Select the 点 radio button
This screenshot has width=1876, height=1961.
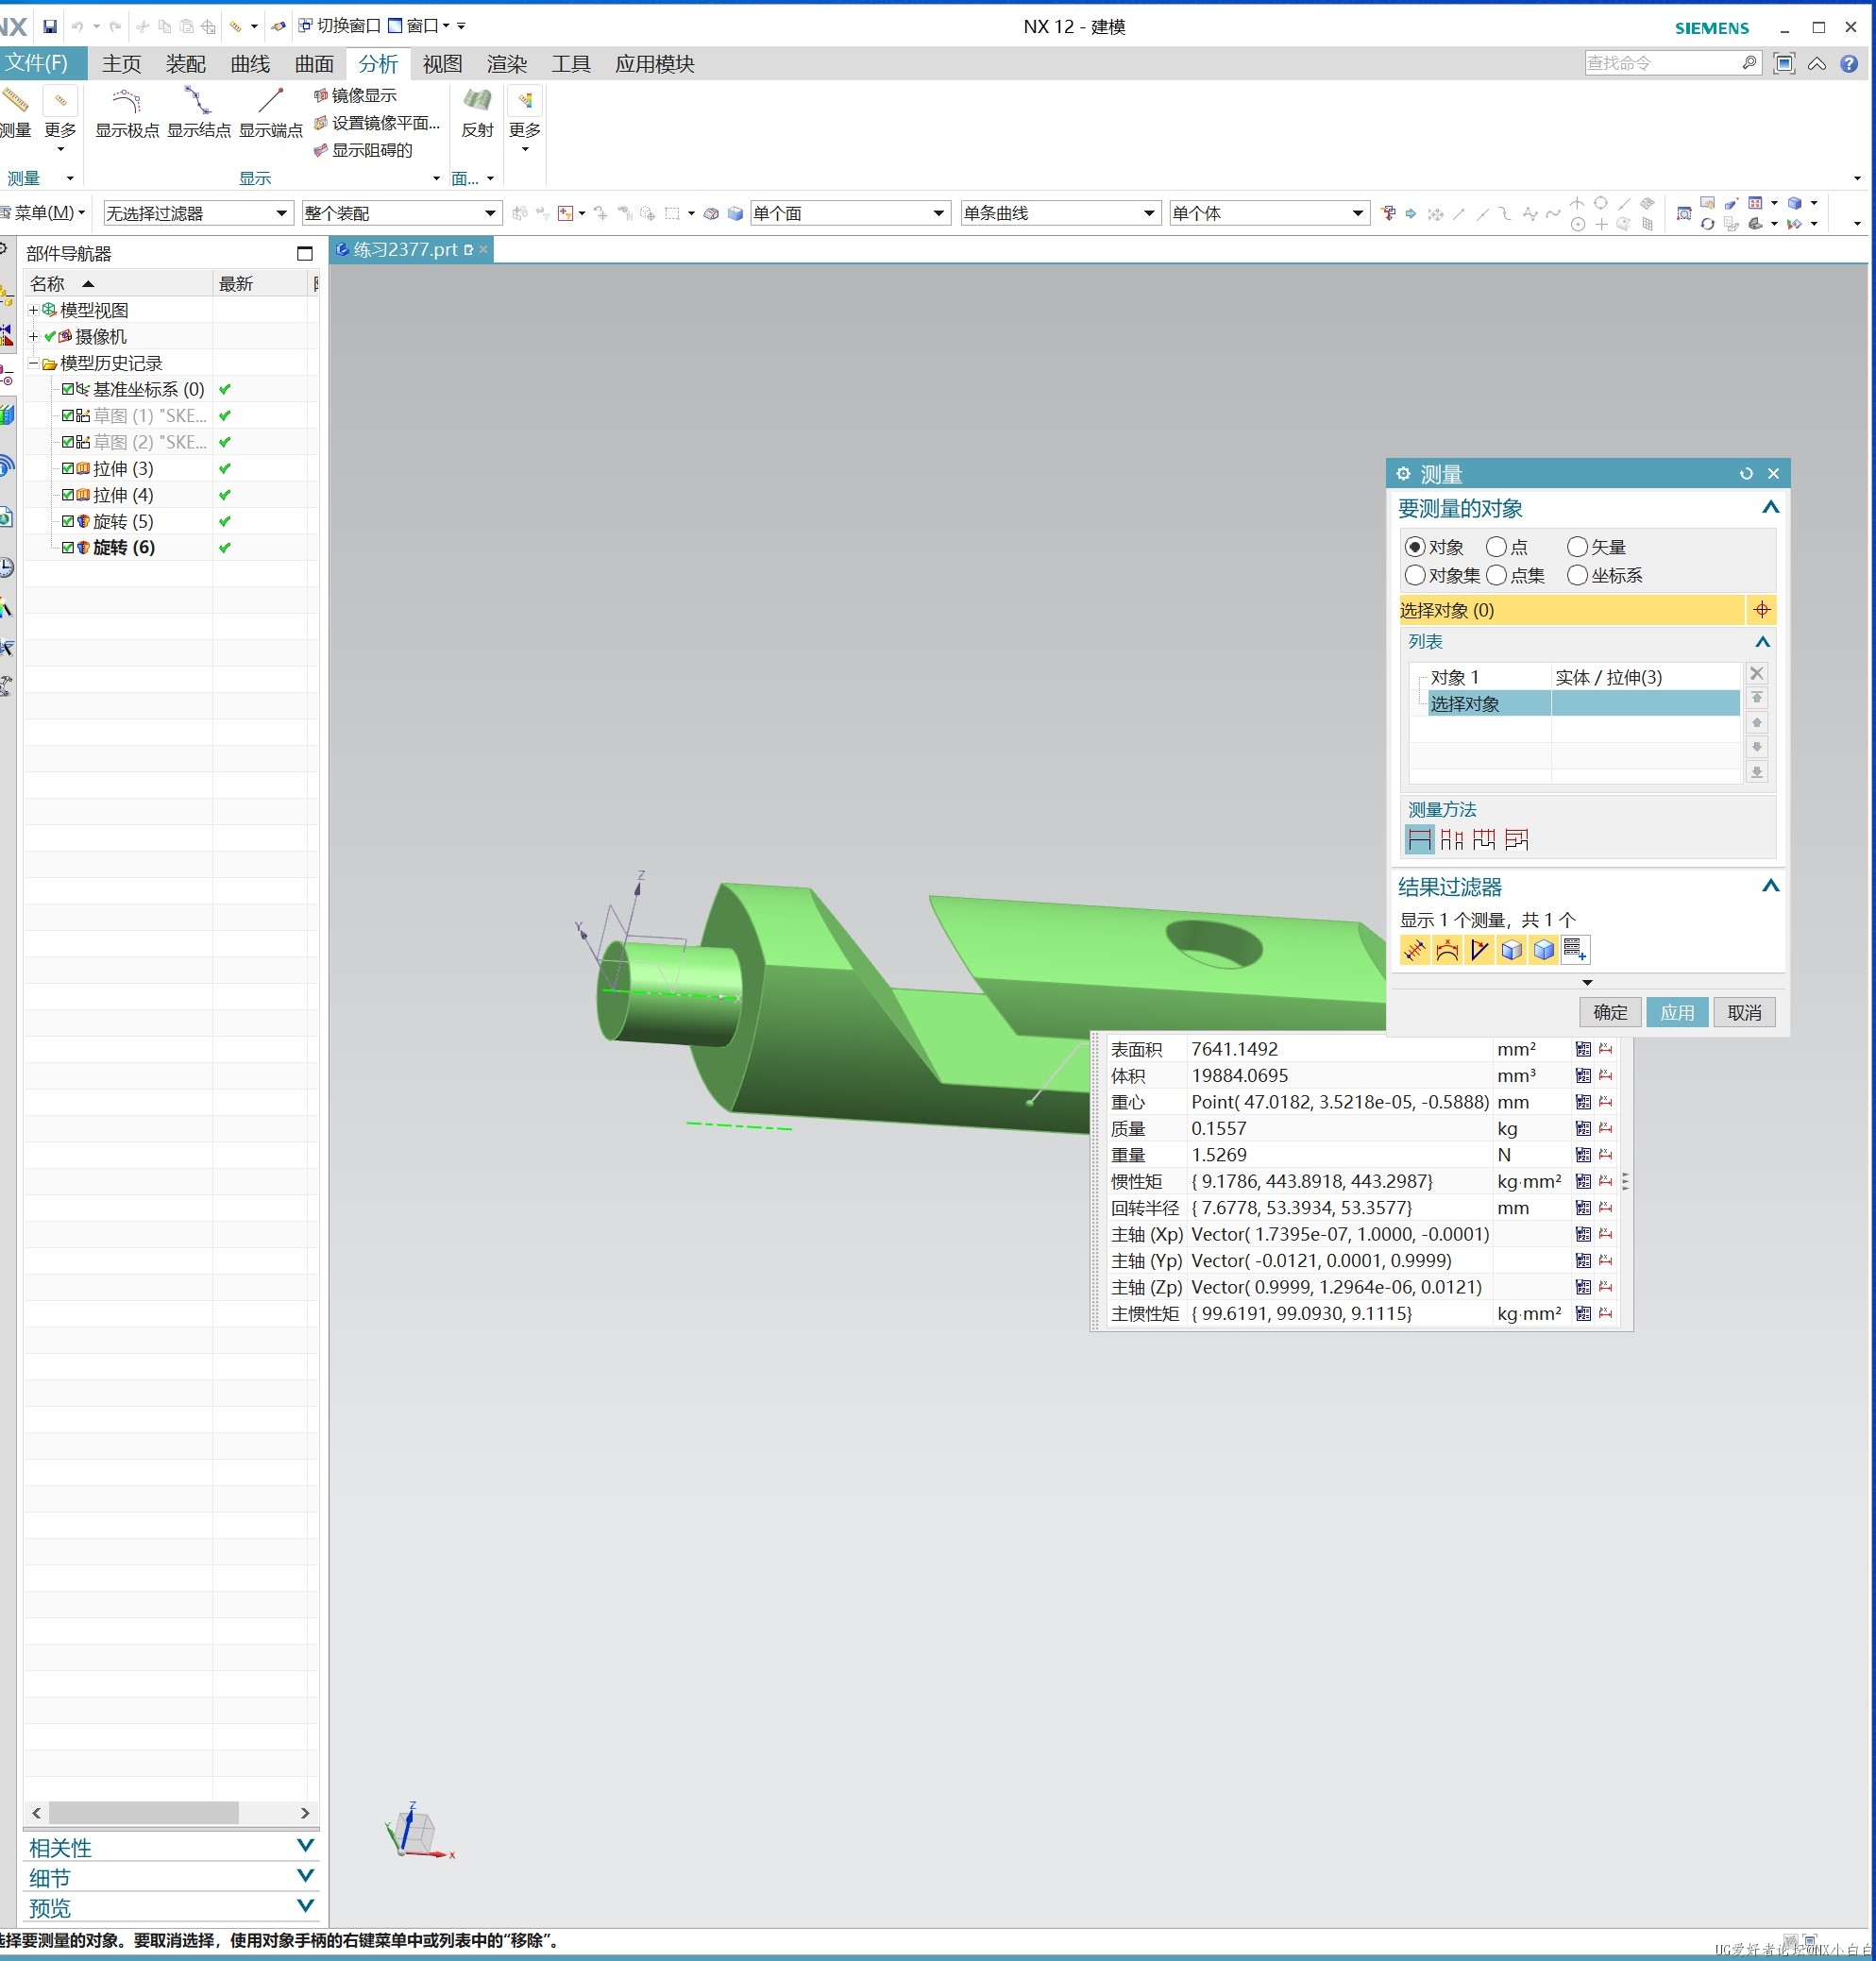(1496, 547)
